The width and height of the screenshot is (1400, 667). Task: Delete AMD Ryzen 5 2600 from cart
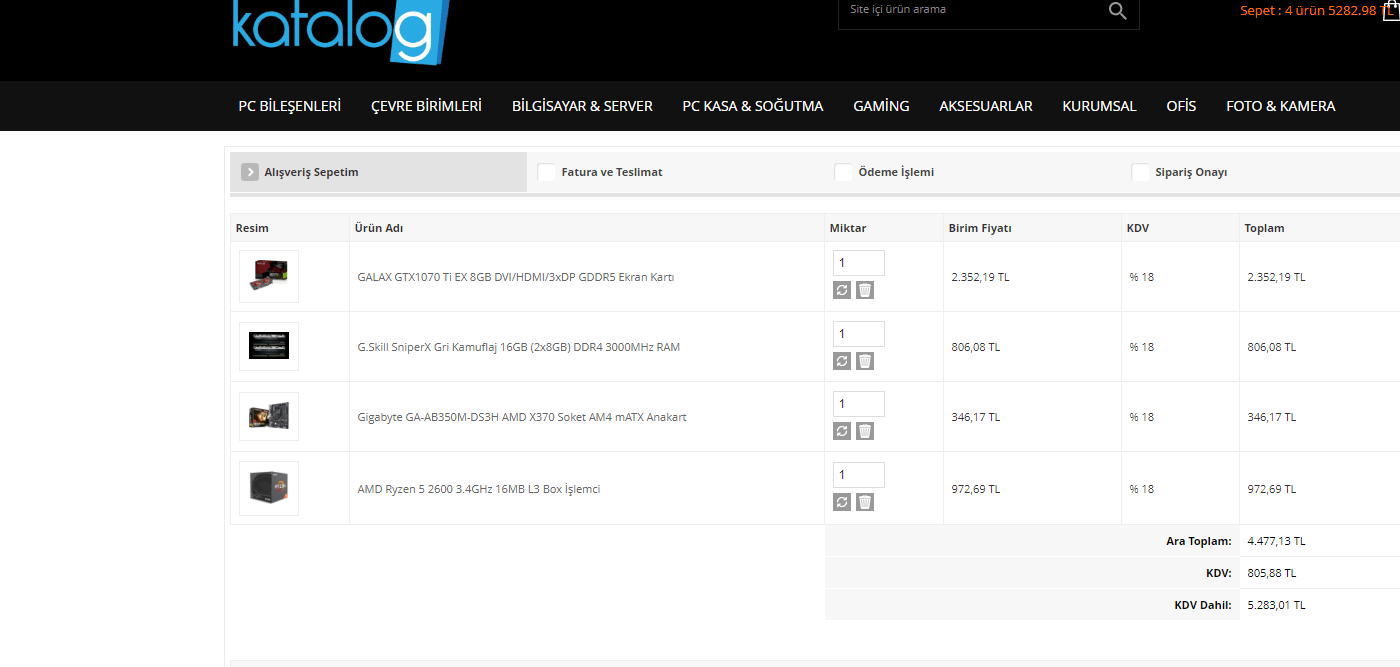[865, 501]
